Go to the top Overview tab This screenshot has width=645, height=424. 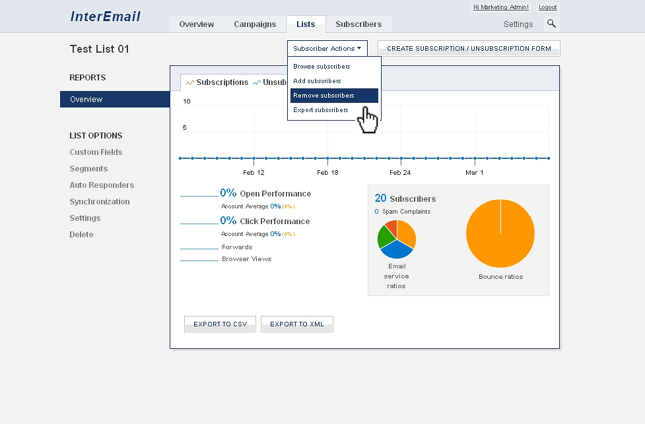tap(195, 24)
